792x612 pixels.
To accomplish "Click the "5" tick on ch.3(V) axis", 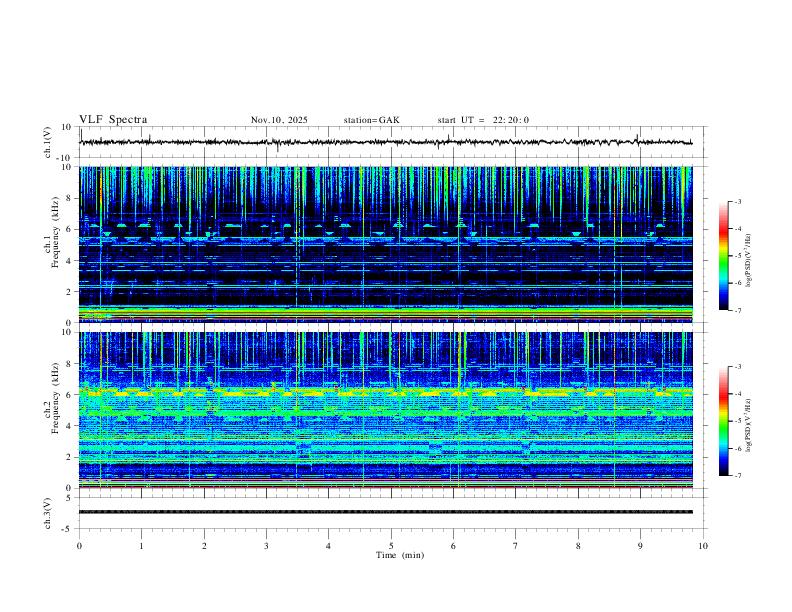I will coord(70,498).
